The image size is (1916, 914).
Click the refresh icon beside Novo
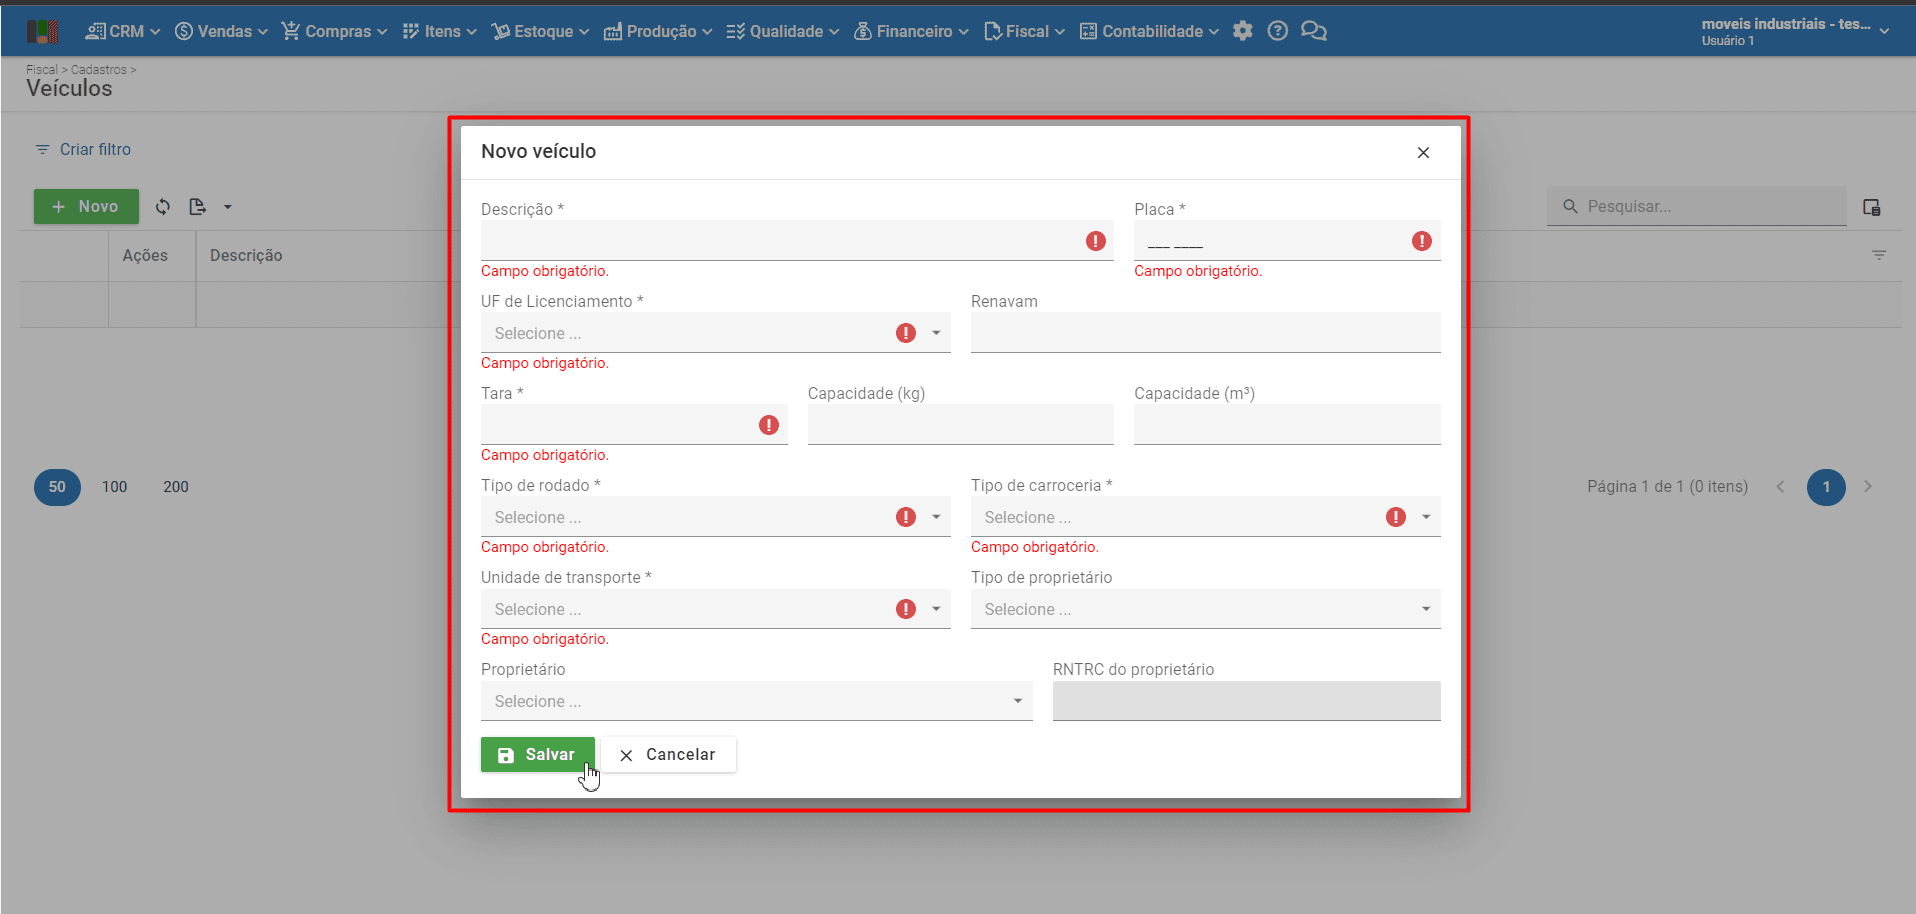[x=163, y=207]
